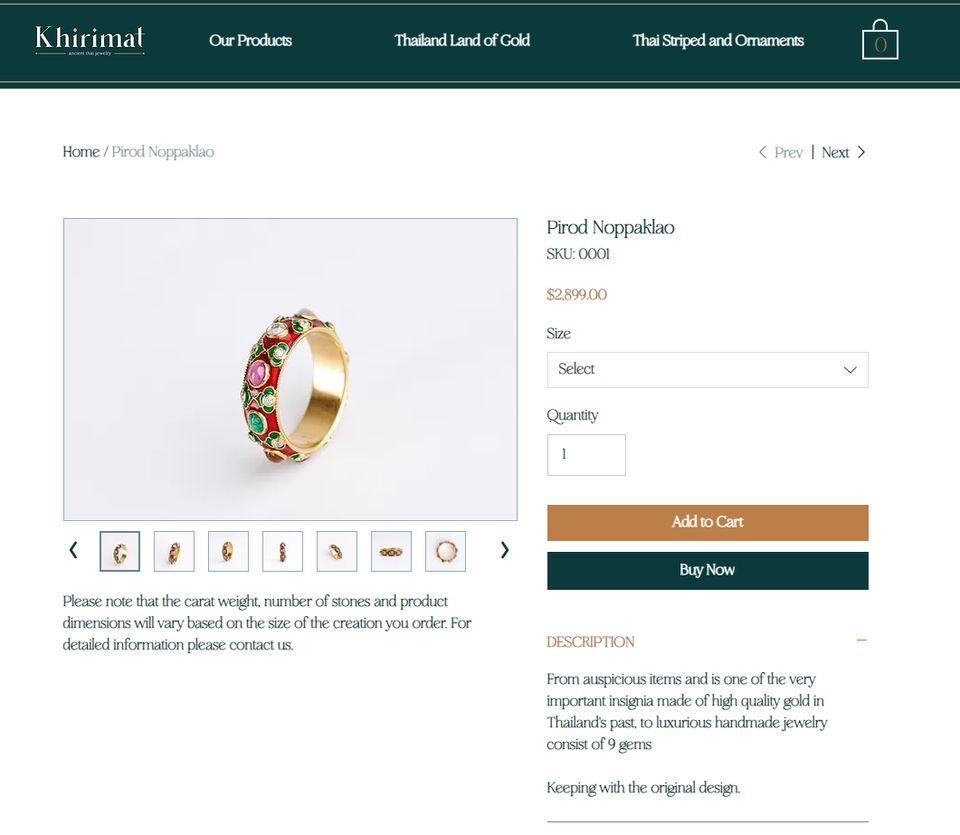
Task: Collapse the DESCRIPTION section minus icon
Action: coord(862,641)
